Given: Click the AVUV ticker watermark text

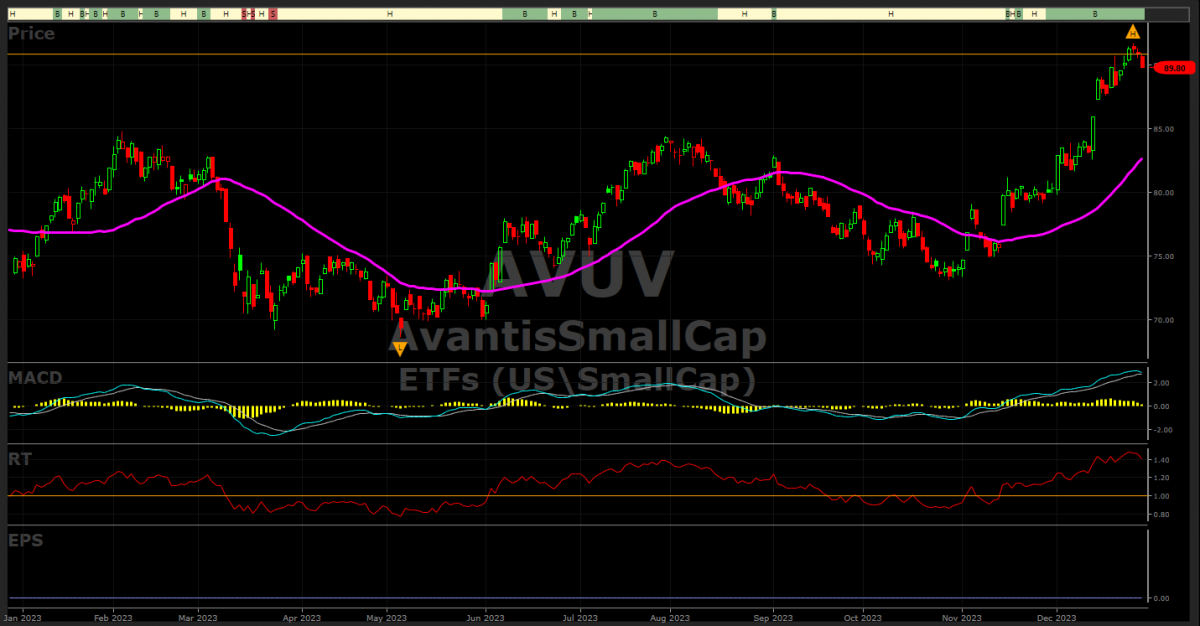Looking at the screenshot, I should click(x=580, y=273).
